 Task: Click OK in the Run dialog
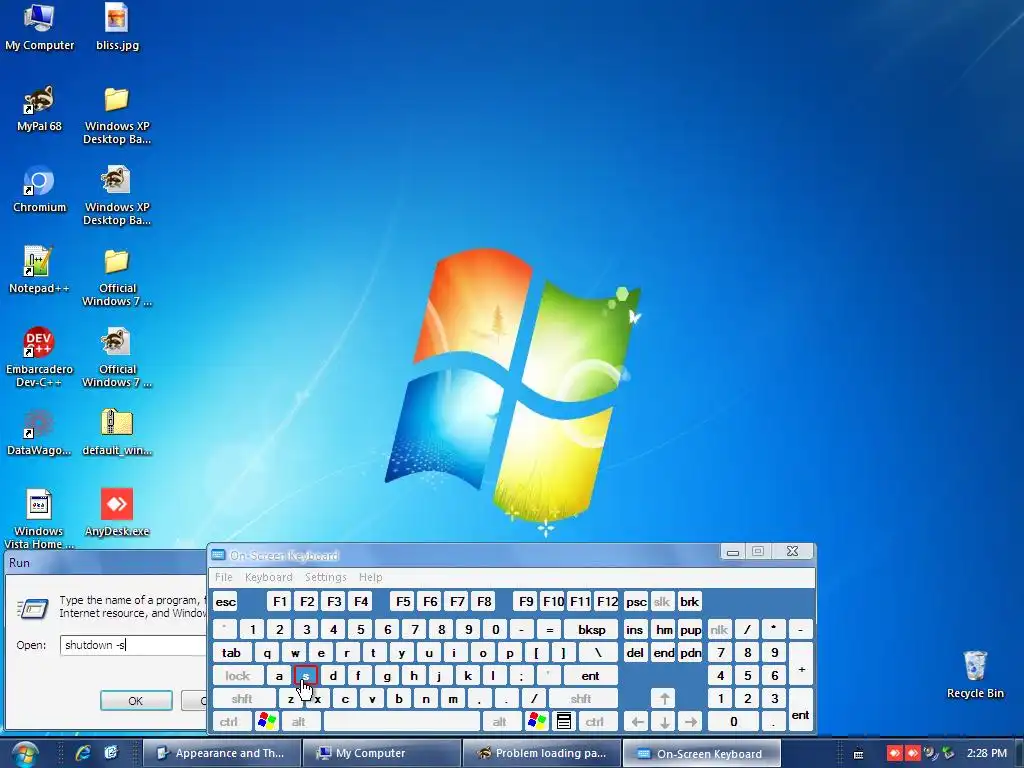tap(136, 701)
